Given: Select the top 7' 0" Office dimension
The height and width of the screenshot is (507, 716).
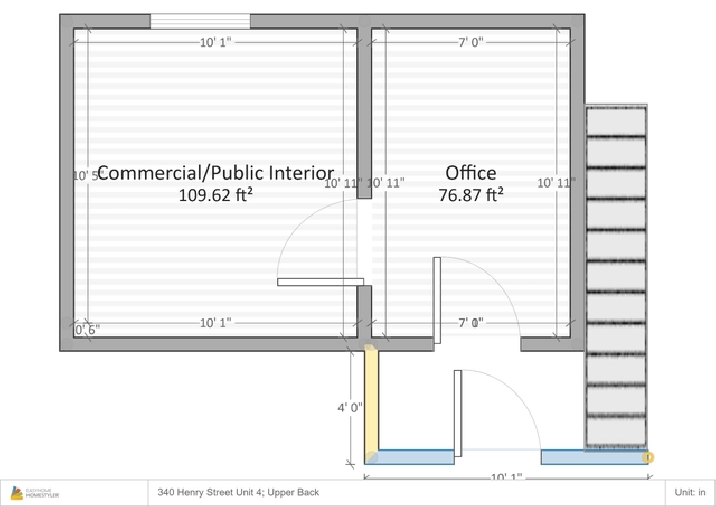Looking at the screenshot, I should point(471,42).
